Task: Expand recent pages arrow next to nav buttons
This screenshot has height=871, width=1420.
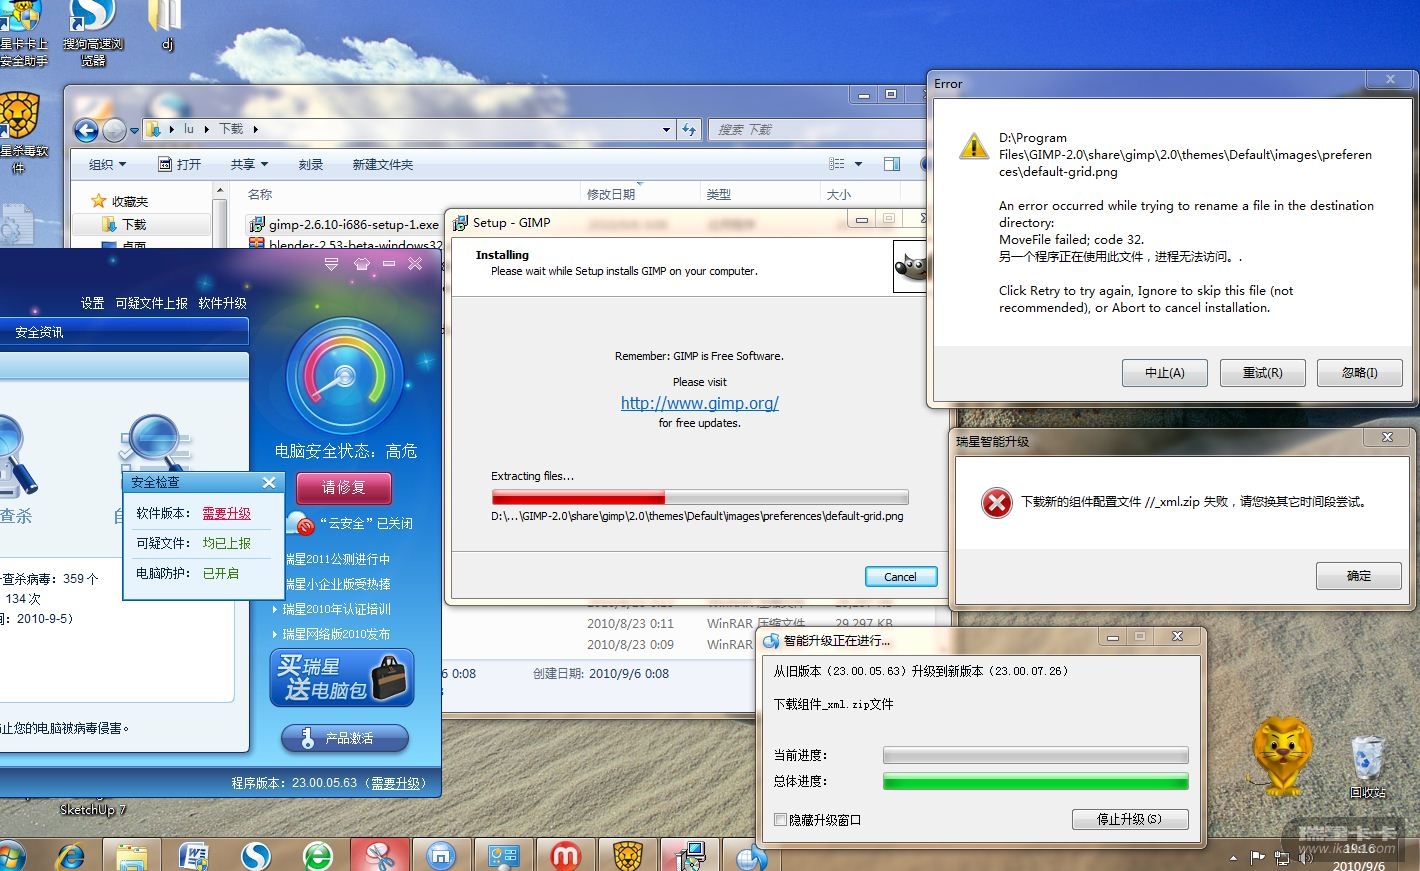Action: tap(133, 130)
